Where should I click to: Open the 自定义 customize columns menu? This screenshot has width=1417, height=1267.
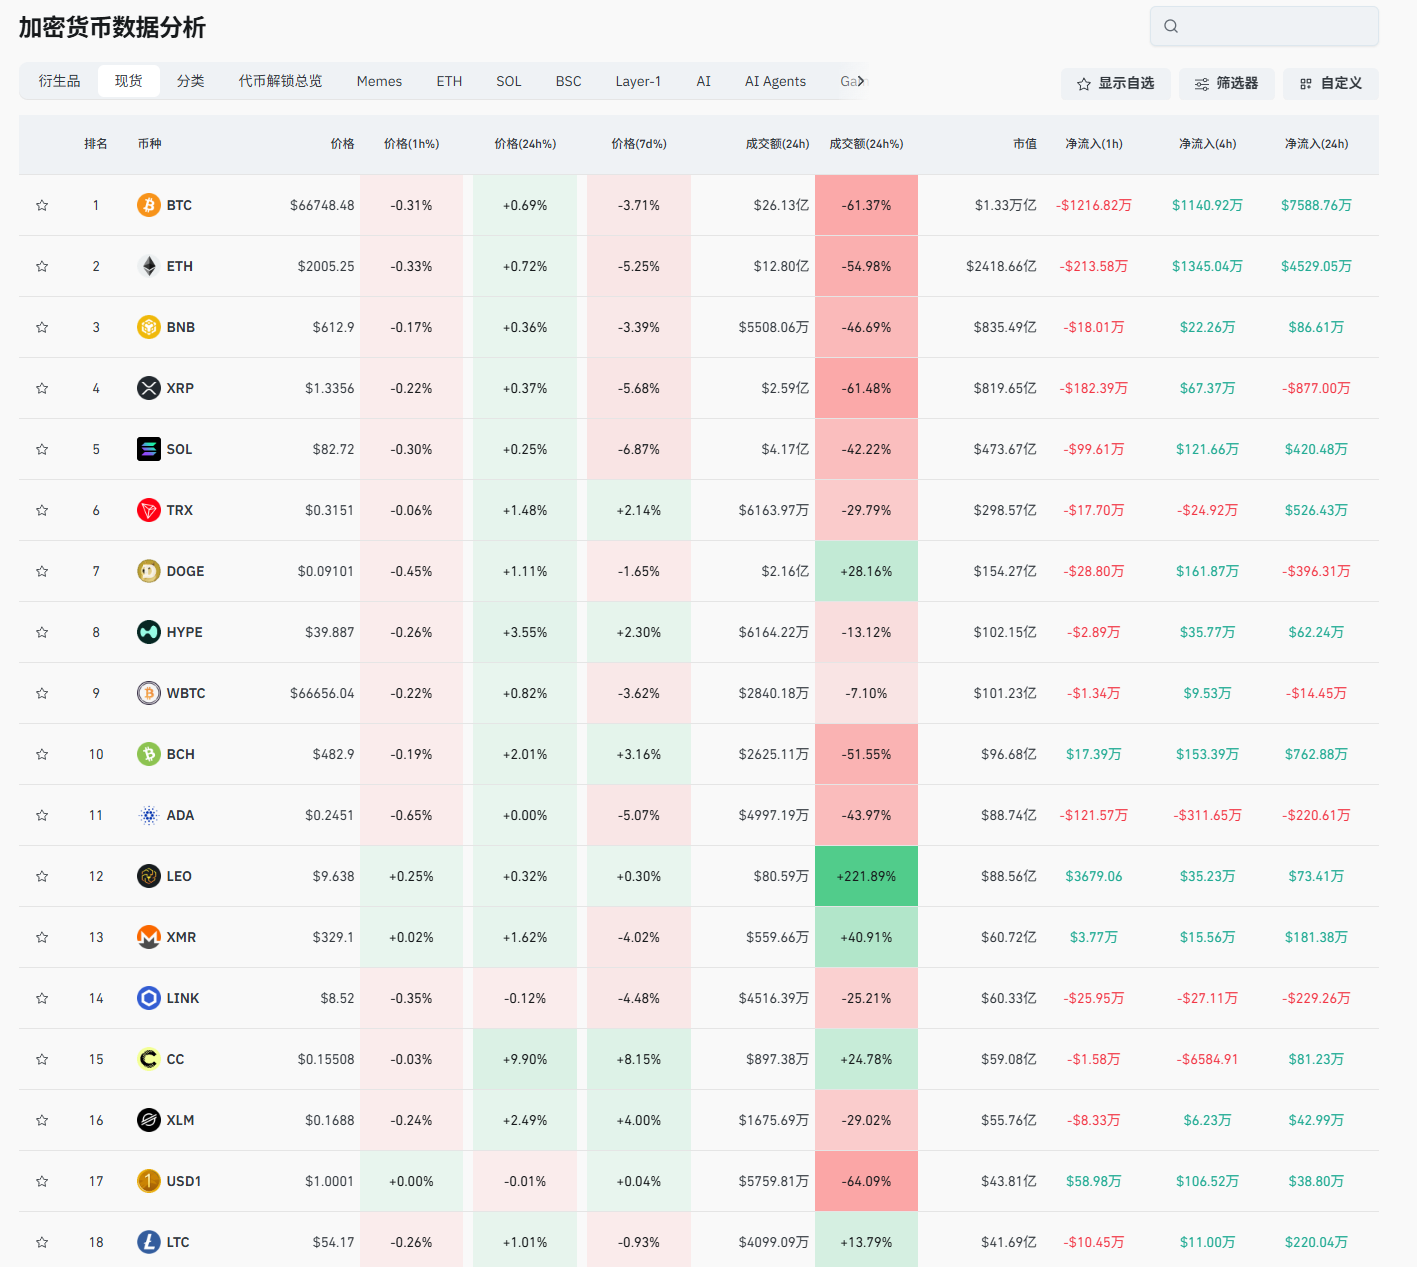[1331, 84]
